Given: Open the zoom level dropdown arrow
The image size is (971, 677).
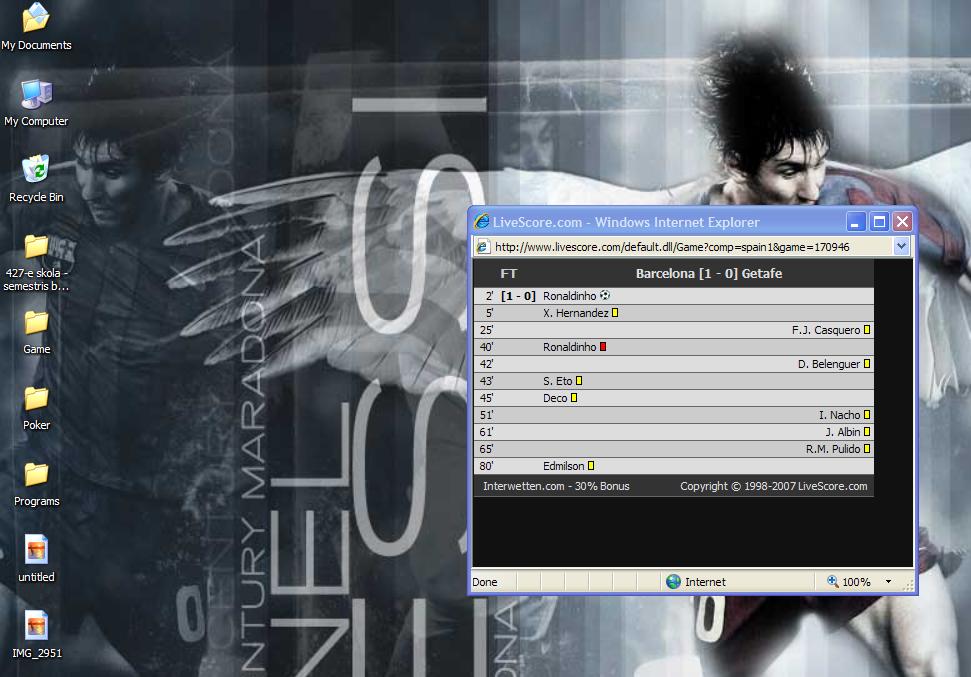Looking at the screenshot, I should [x=888, y=581].
